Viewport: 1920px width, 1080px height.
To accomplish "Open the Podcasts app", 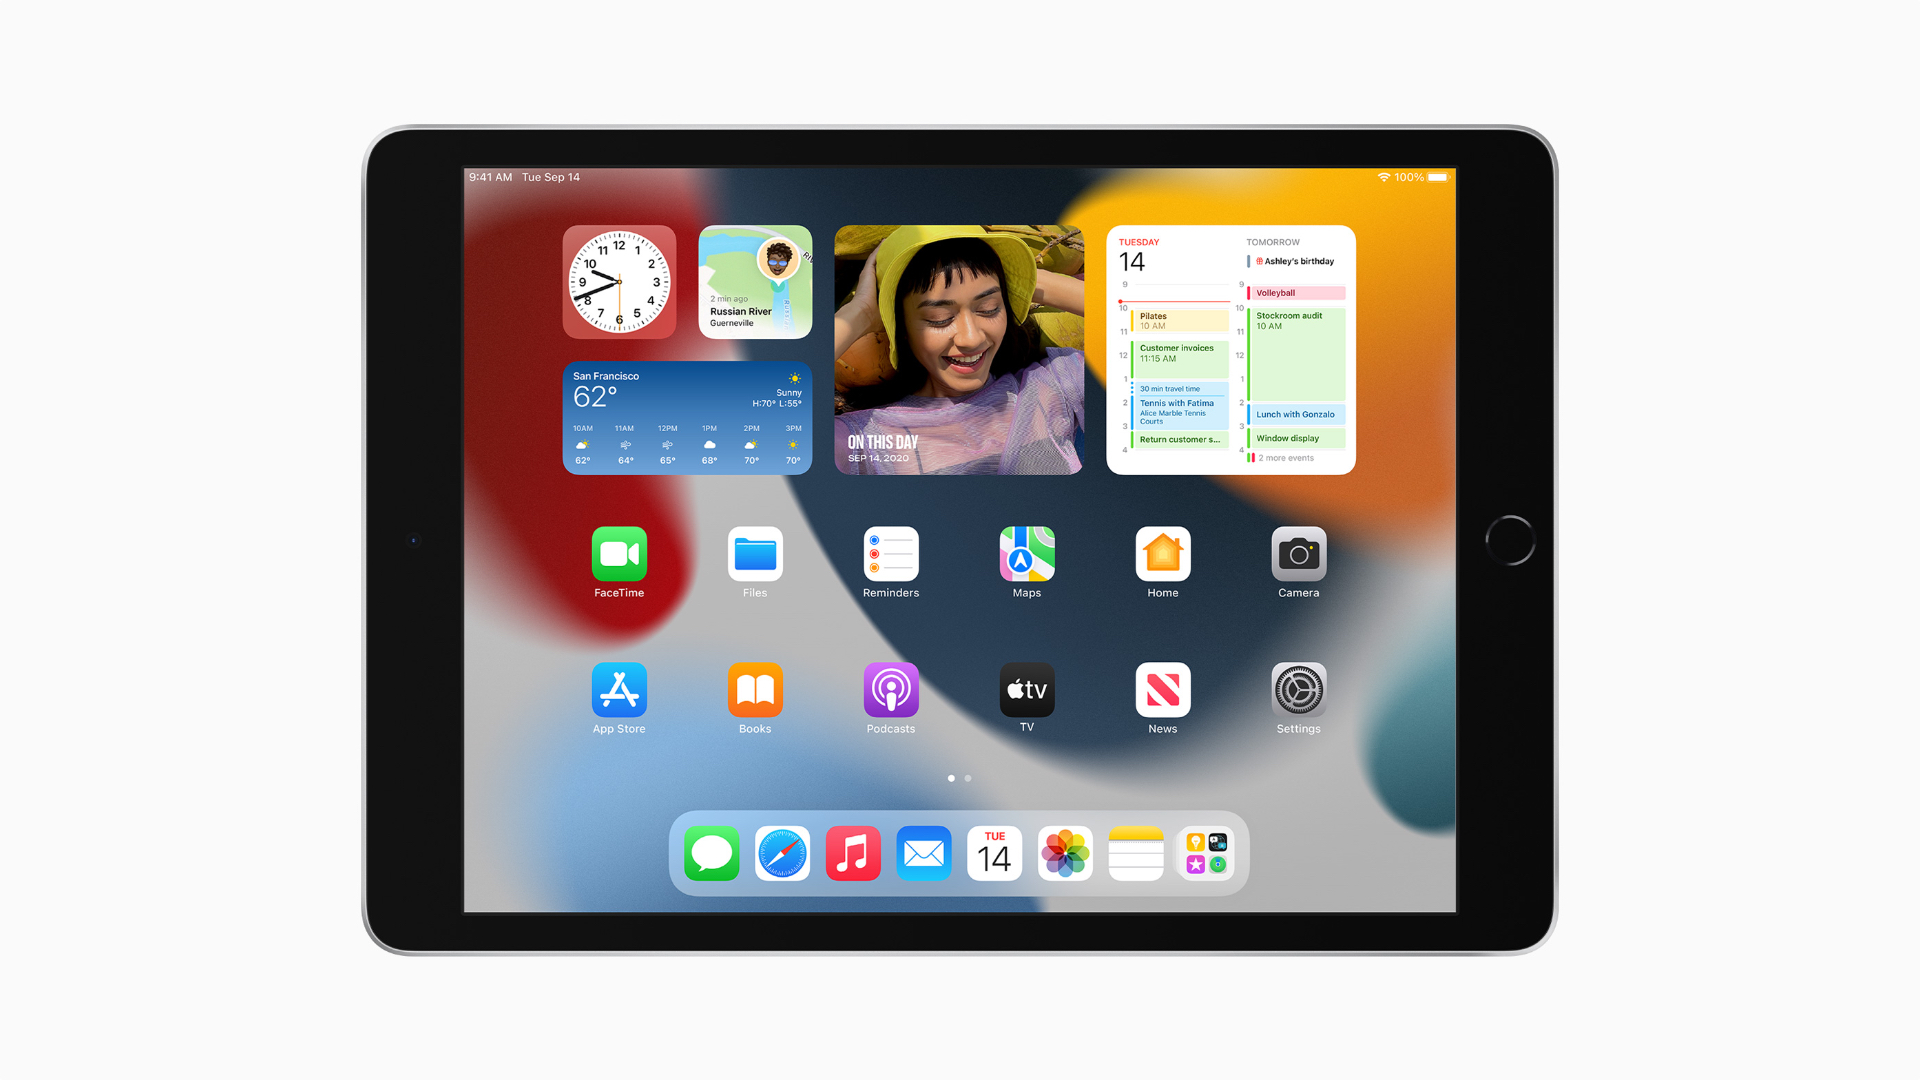I will pyautogui.click(x=889, y=692).
